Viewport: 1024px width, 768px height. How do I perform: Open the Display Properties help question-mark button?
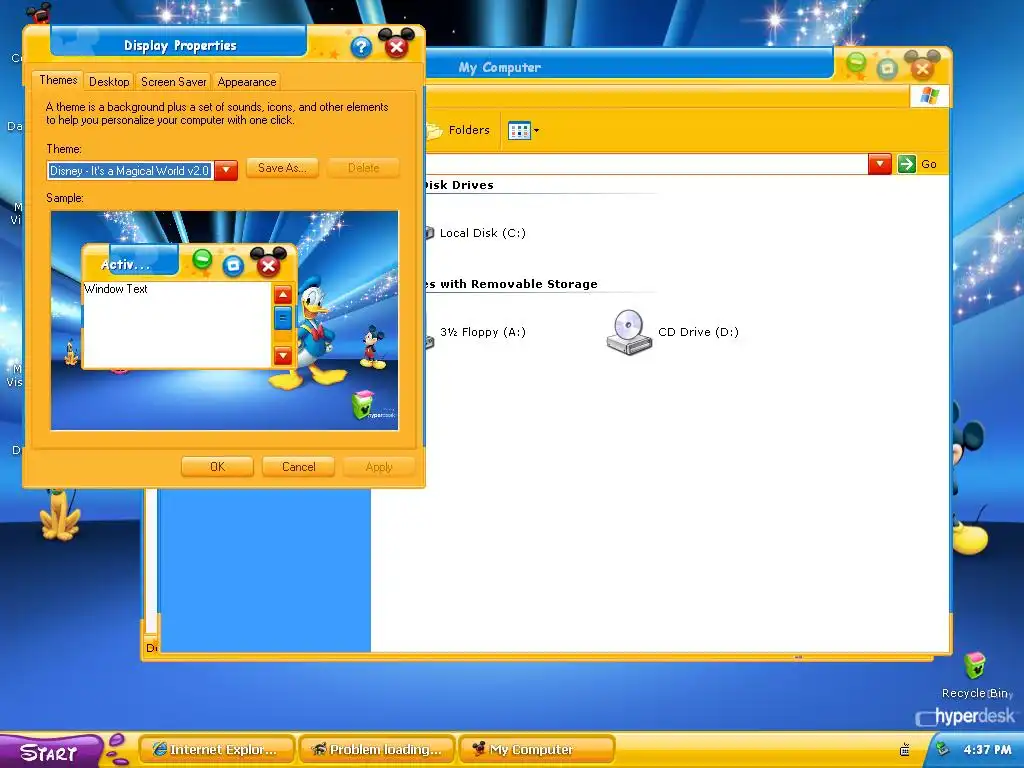(x=361, y=46)
